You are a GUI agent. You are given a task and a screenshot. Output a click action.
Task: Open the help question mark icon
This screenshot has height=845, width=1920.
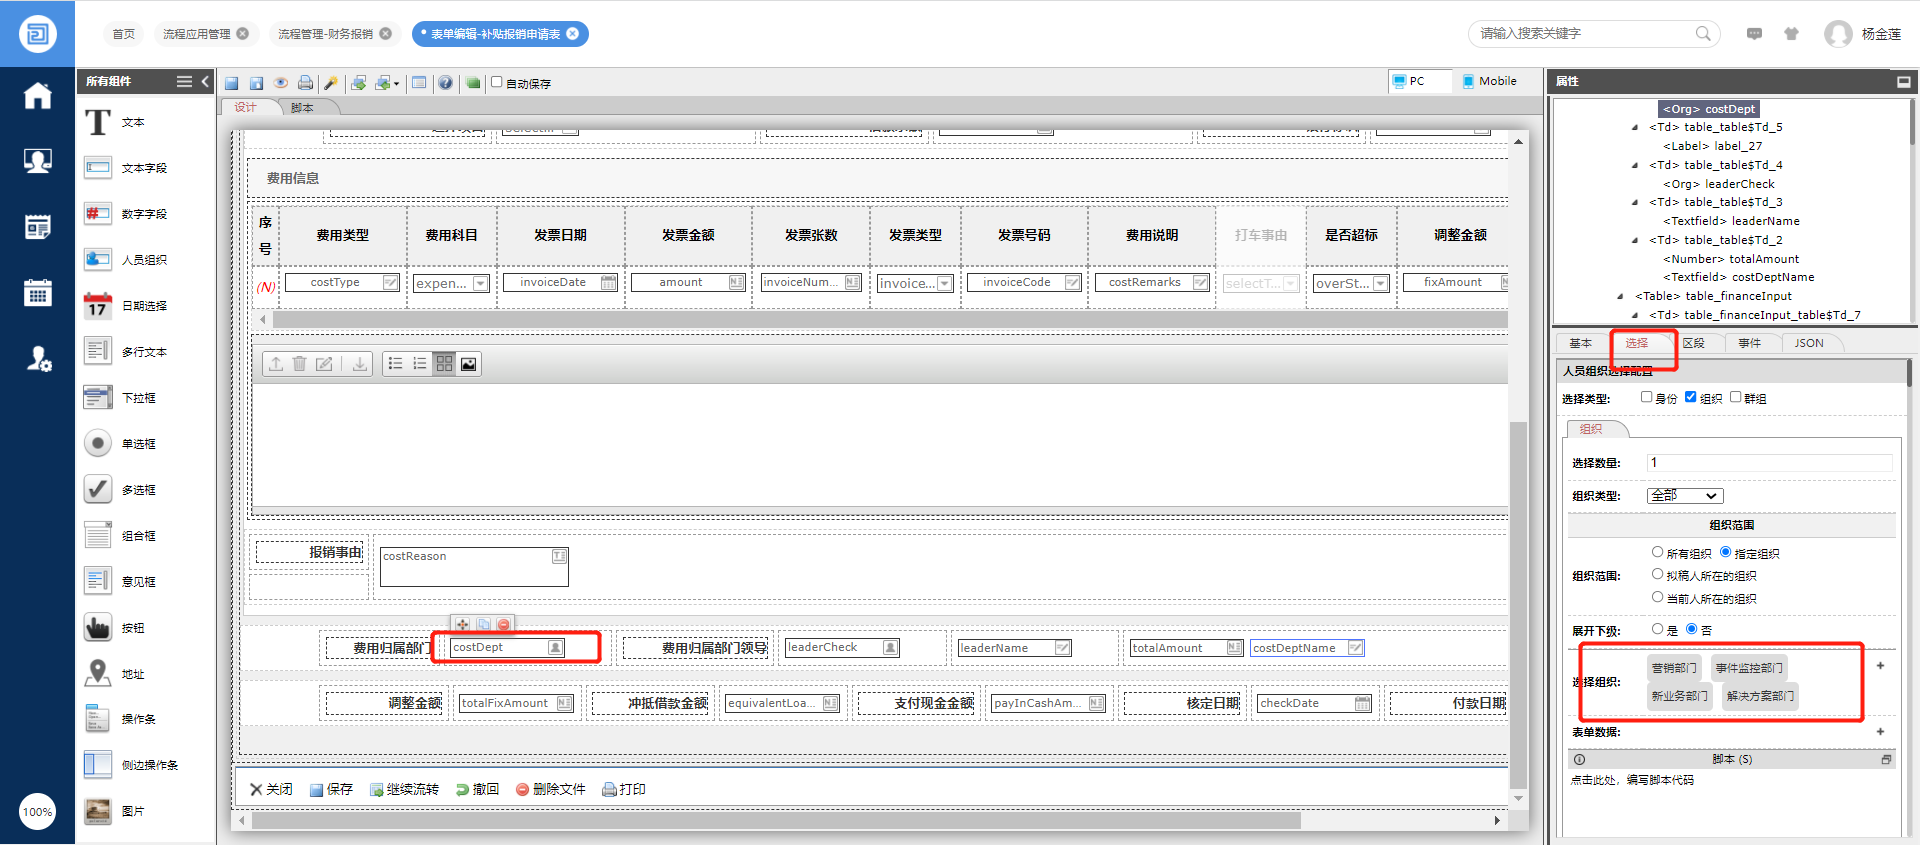pyautogui.click(x=445, y=83)
